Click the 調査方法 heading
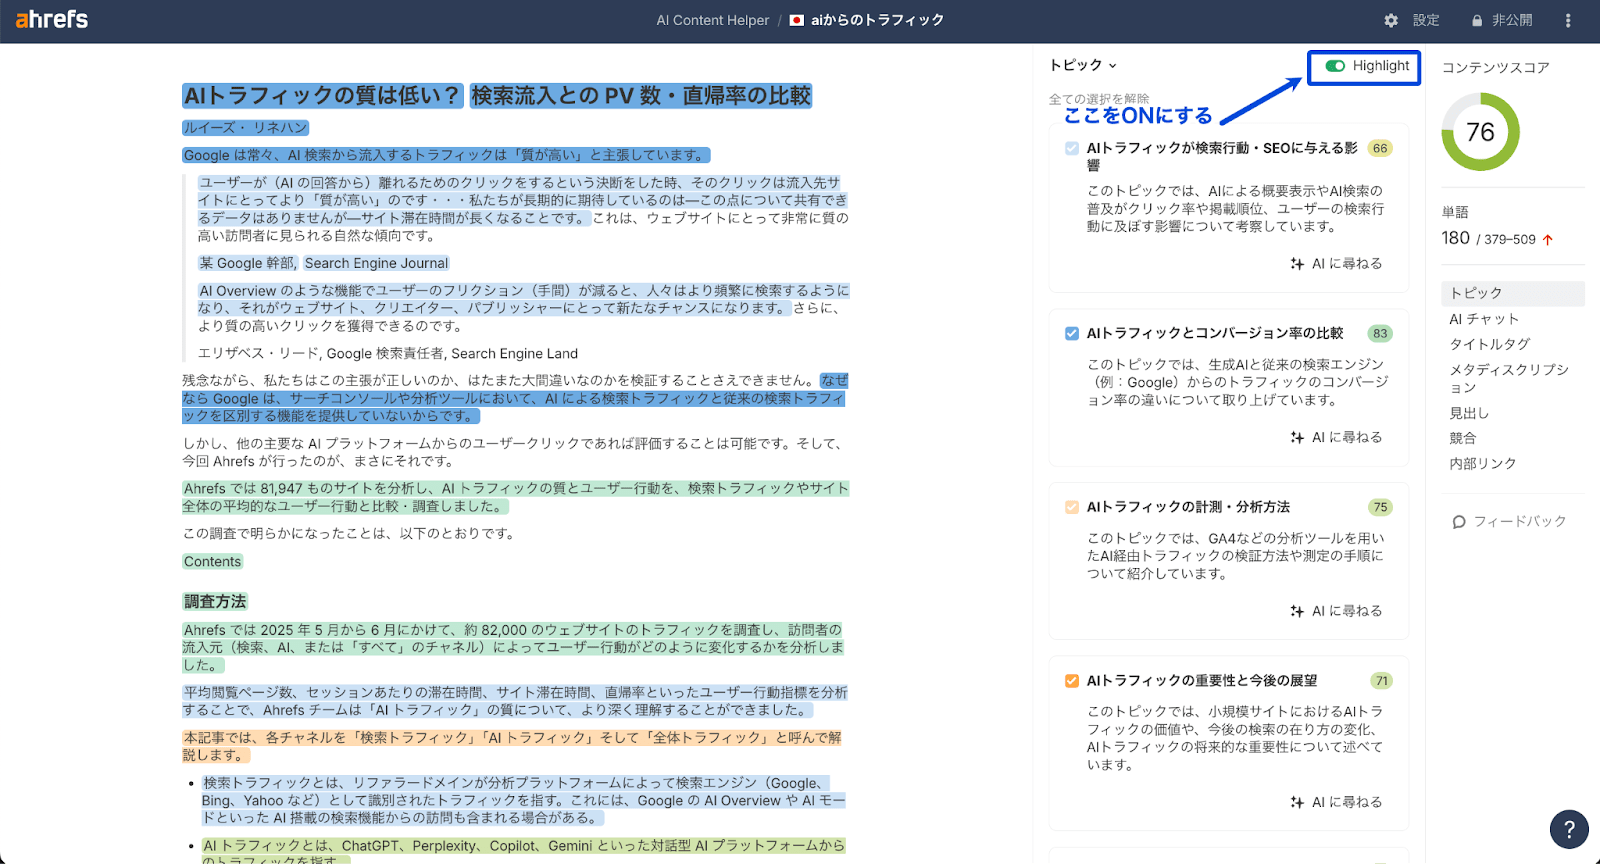 [215, 602]
